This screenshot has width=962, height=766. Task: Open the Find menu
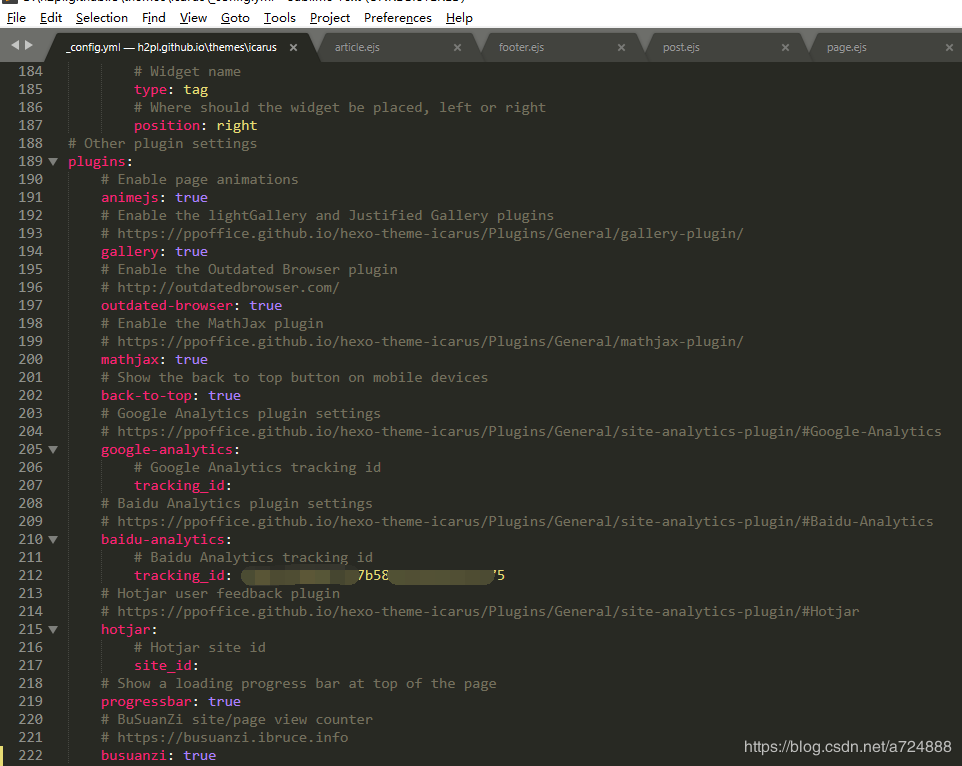pos(153,18)
